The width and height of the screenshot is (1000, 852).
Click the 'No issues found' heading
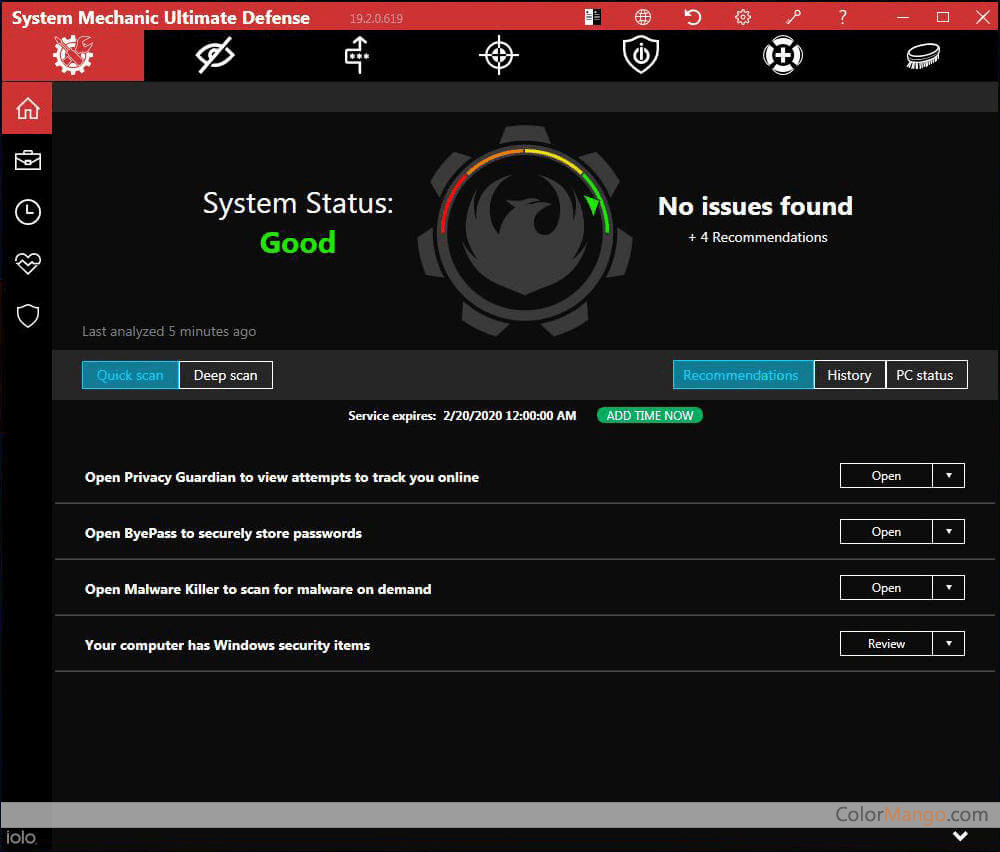(755, 206)
